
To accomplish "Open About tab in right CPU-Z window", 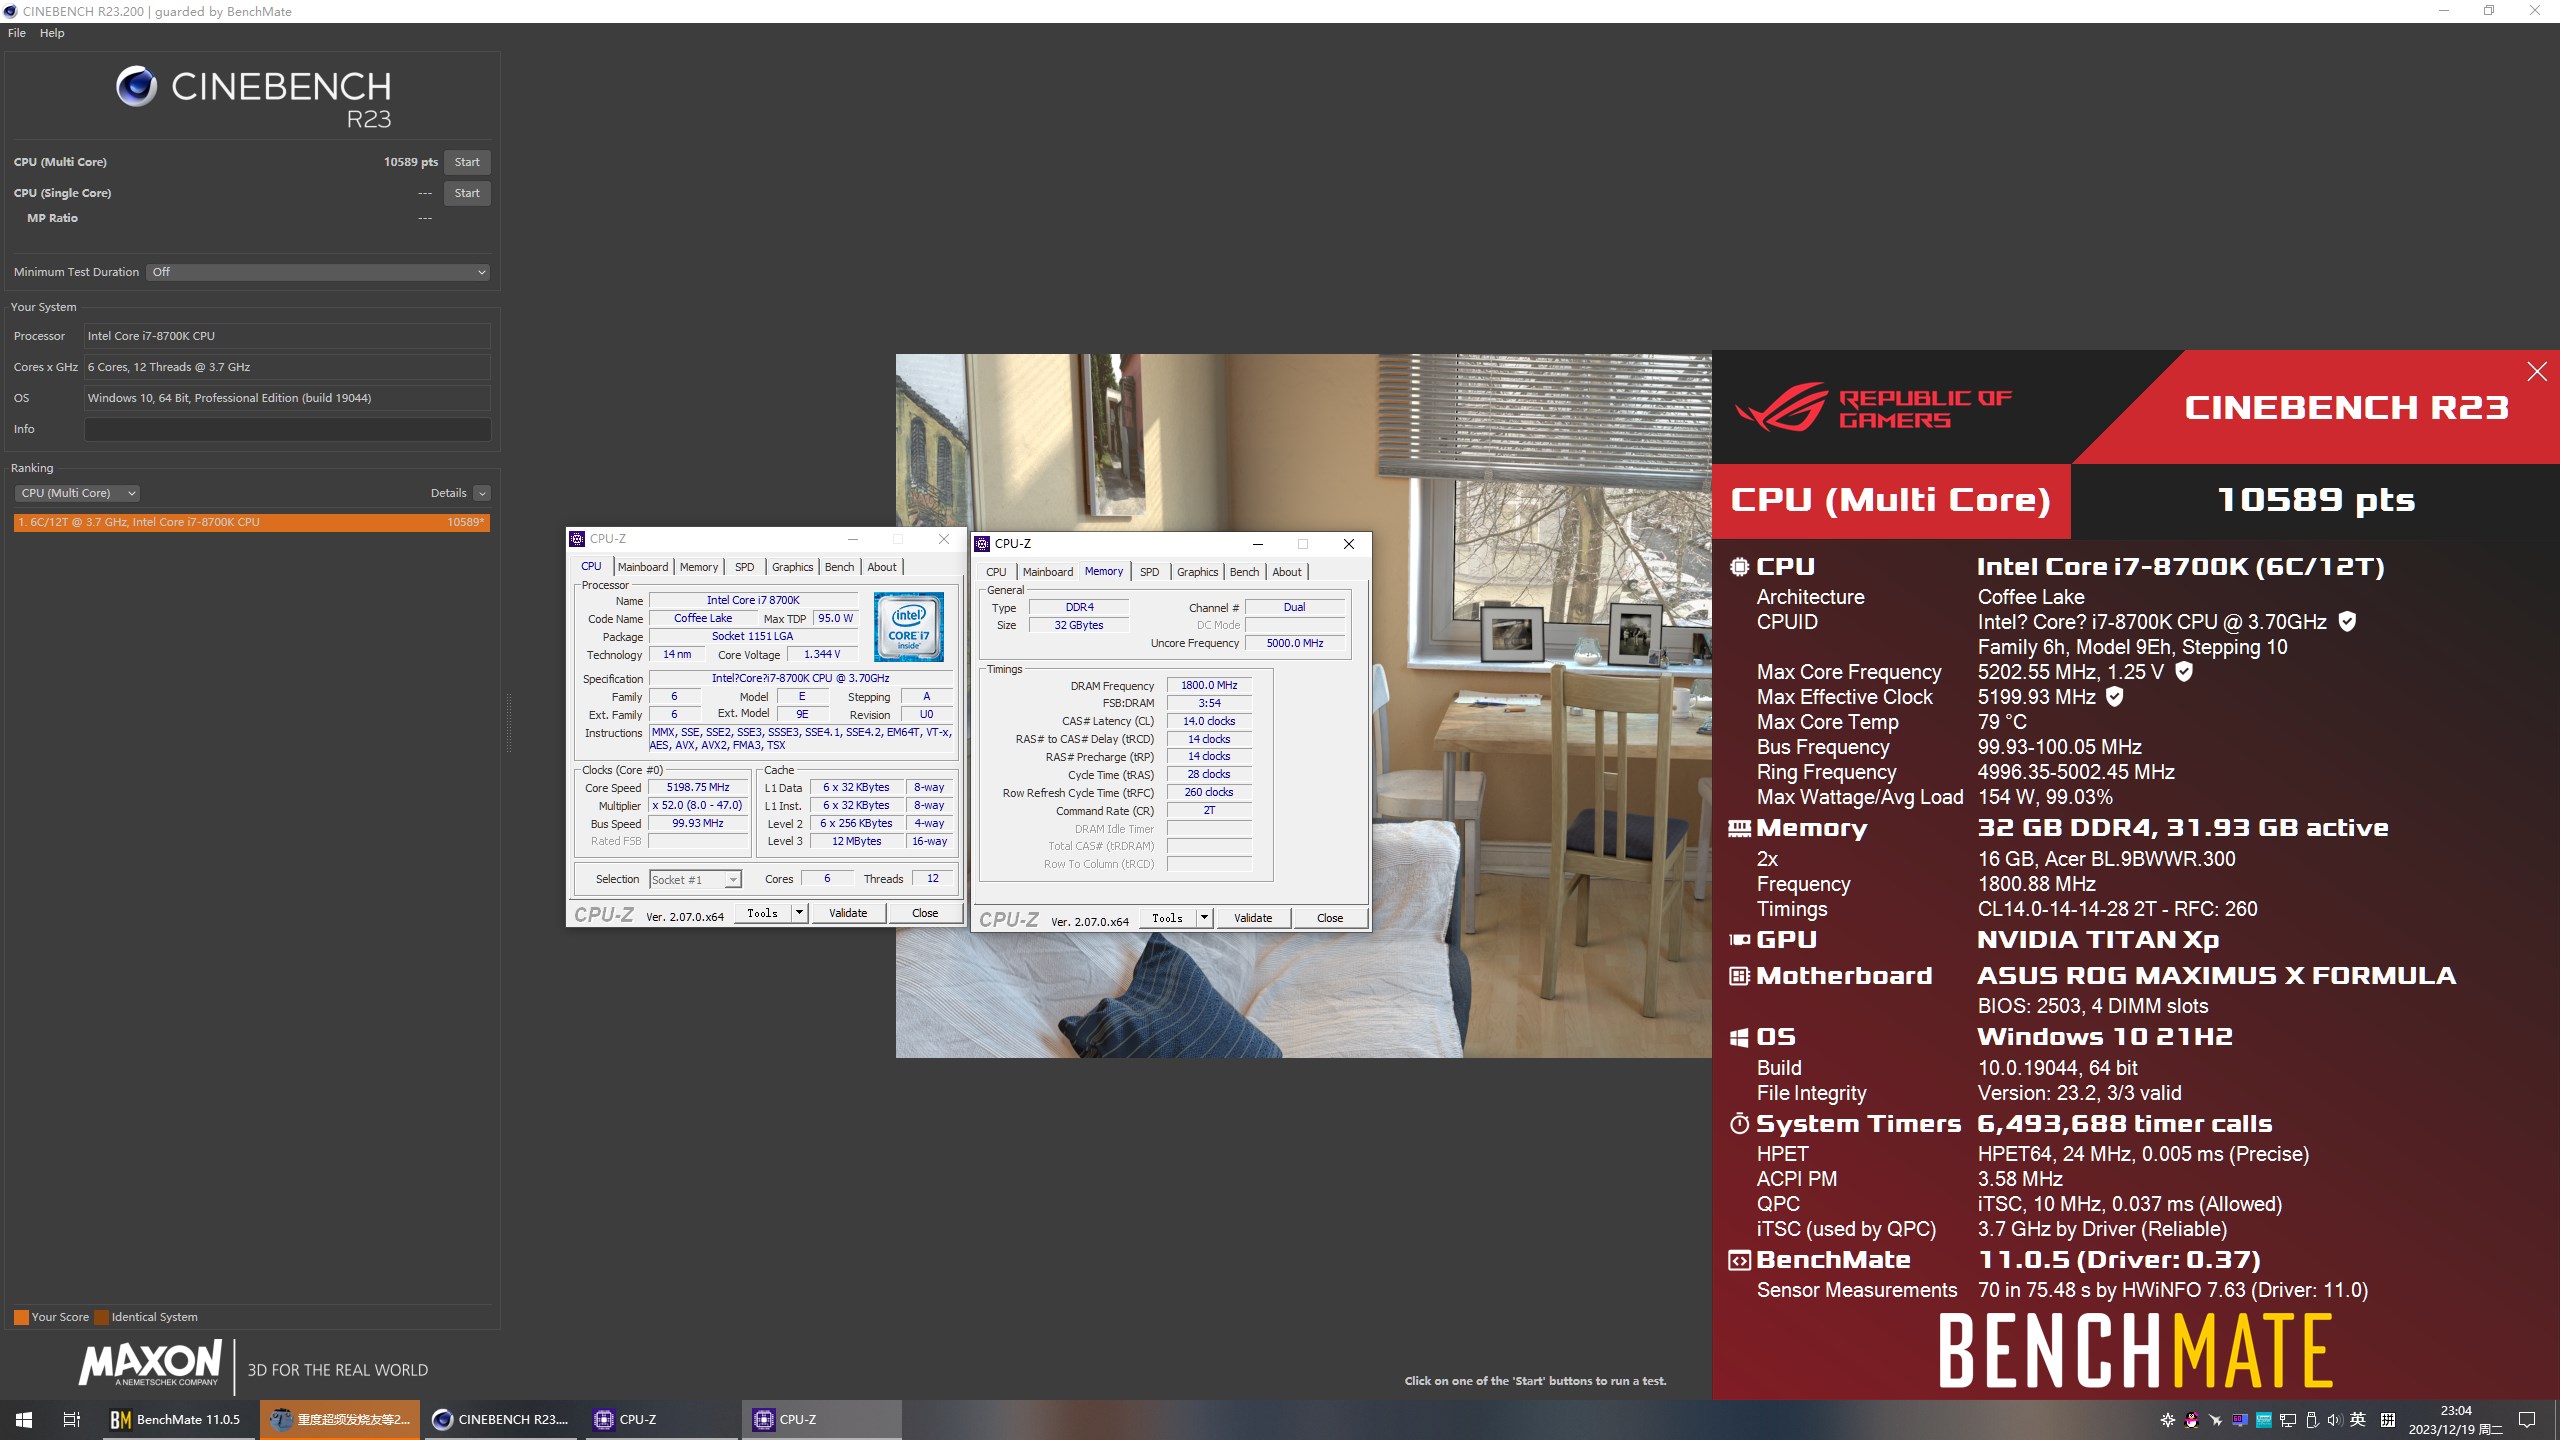I will point(1287,572).
